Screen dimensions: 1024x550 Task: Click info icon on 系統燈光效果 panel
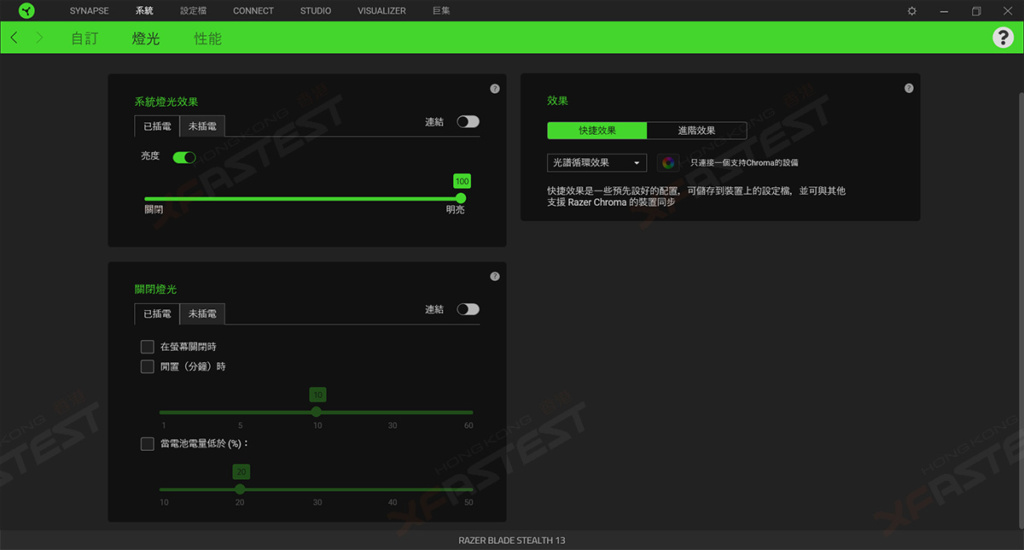494,89
